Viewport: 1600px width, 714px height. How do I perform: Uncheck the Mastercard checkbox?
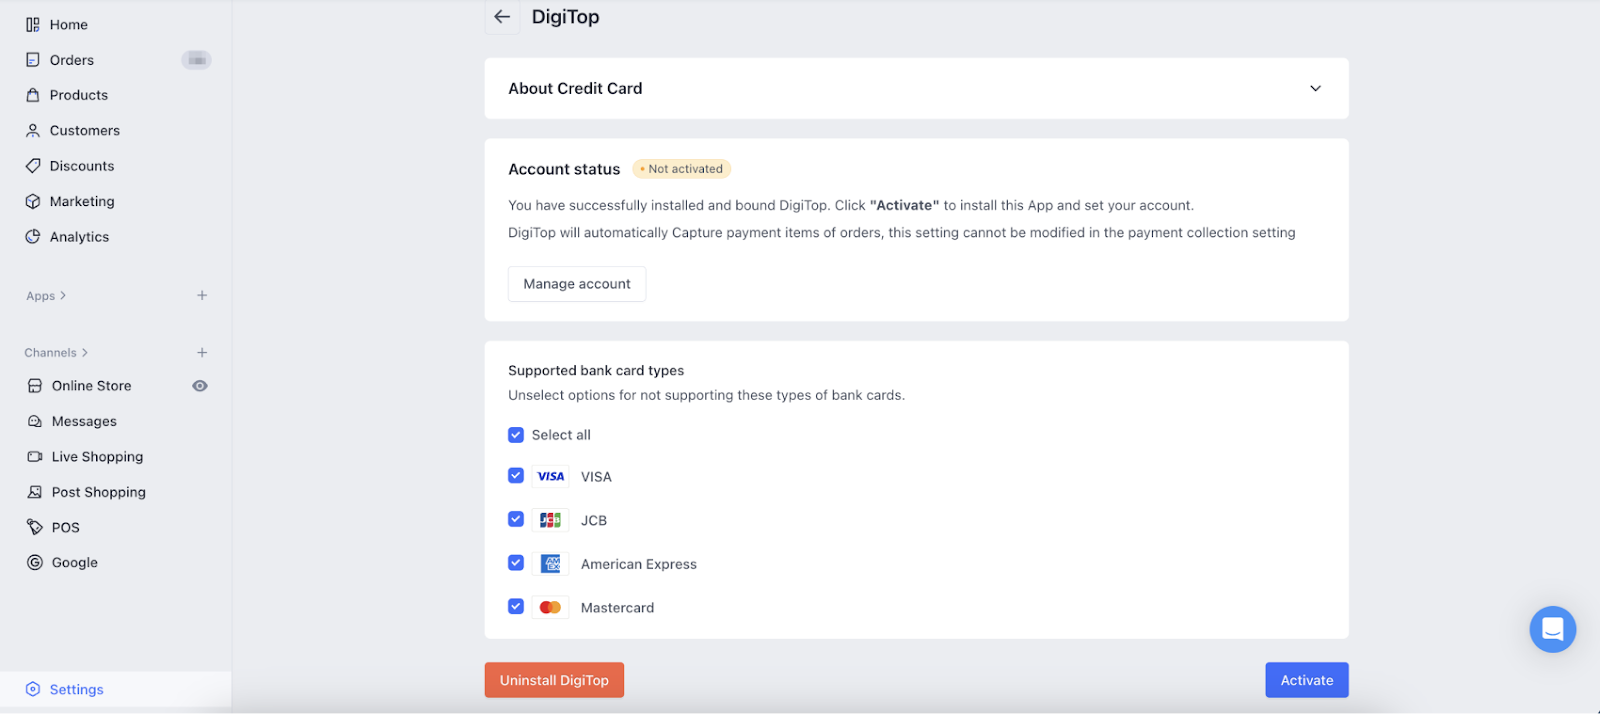click(x=516, y=606)
